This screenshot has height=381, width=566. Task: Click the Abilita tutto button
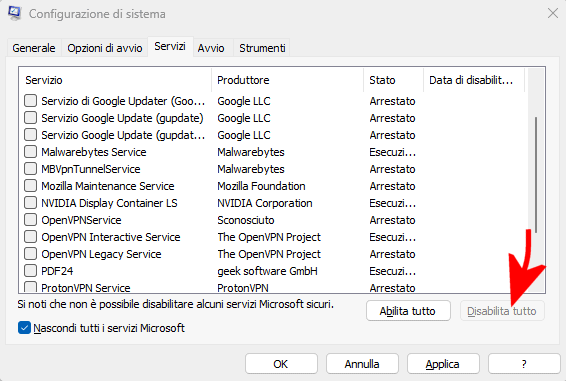(408, 311)
